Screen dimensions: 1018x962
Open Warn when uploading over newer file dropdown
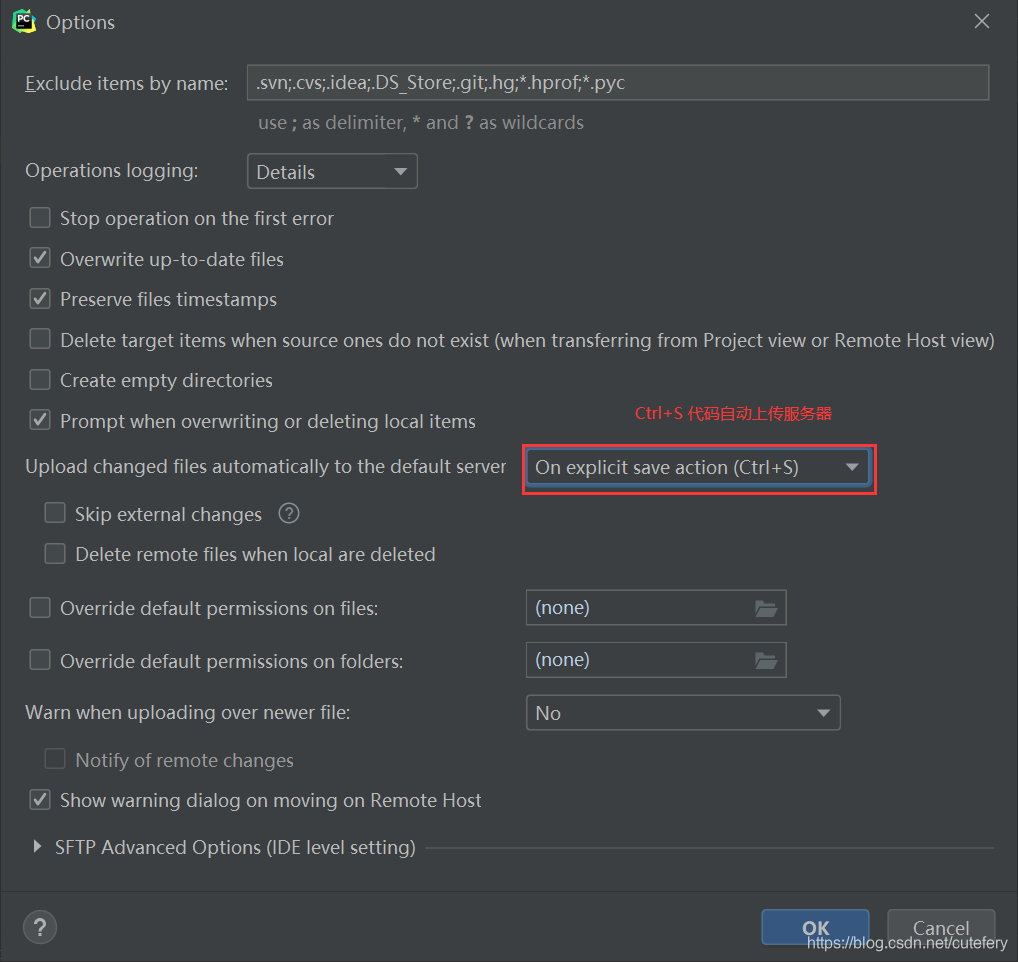coord(683,713)
